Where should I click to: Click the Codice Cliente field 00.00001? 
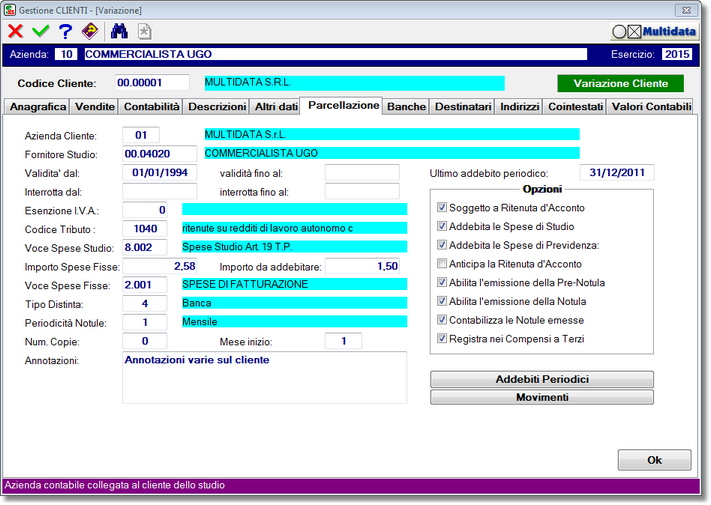152,83
